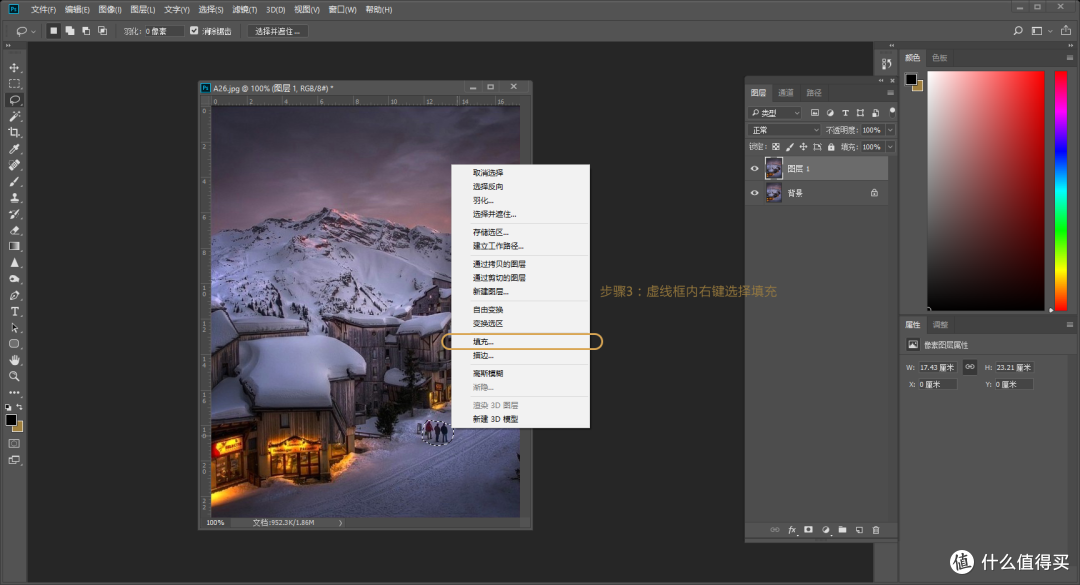Click the Add layer mask icon
Viewport: 1080px width, 585px height.
807,529
